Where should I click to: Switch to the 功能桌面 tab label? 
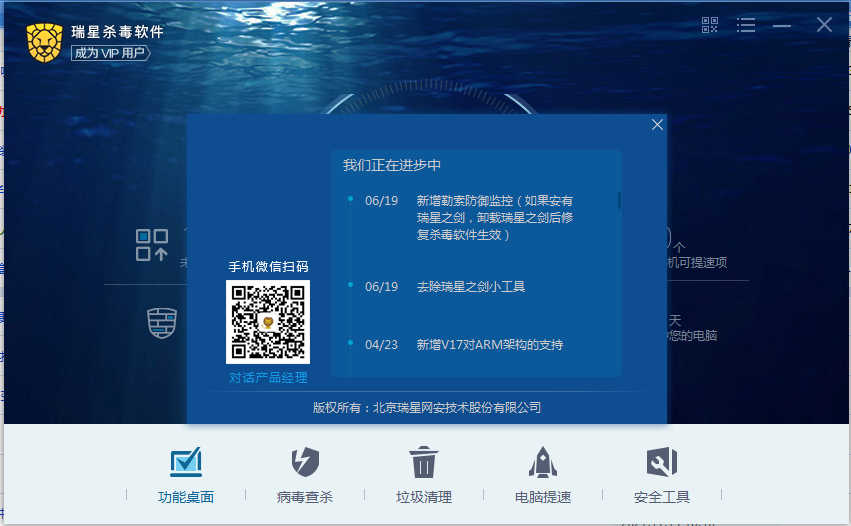pyautogui.click(x=186, y=497)
